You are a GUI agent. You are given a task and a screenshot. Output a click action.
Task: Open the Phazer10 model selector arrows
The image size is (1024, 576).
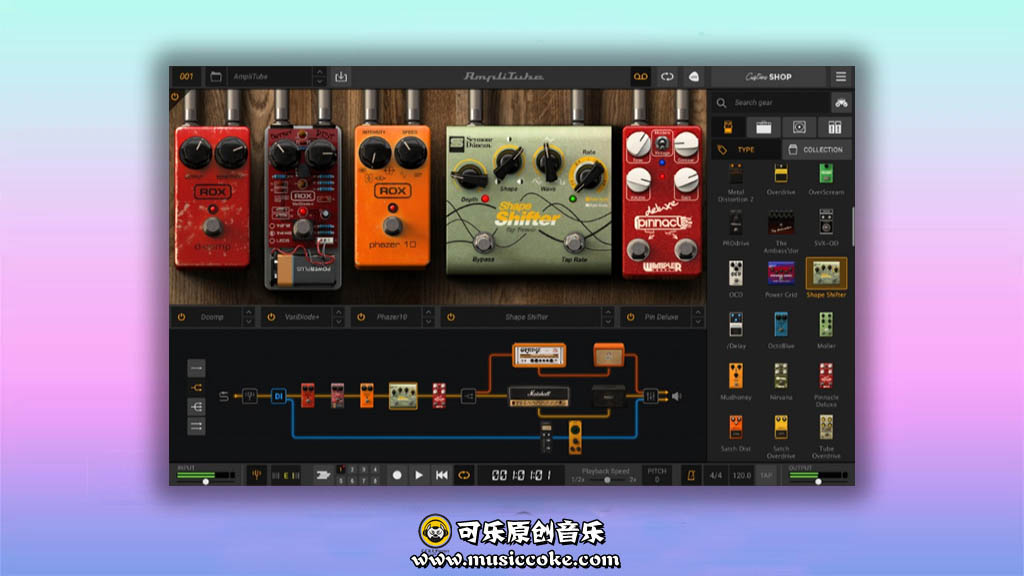[428, 317]
